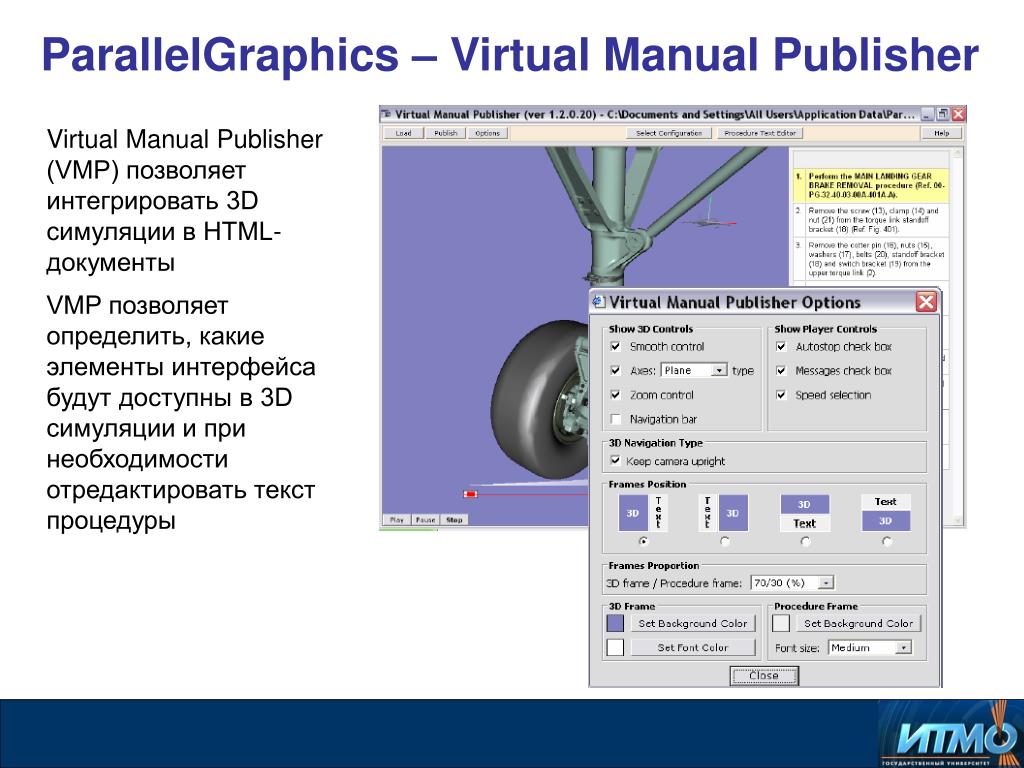Select Text-top 3D-bottom frame layout radio
This screenshot has width=1024, height=768.
(886, 541)
